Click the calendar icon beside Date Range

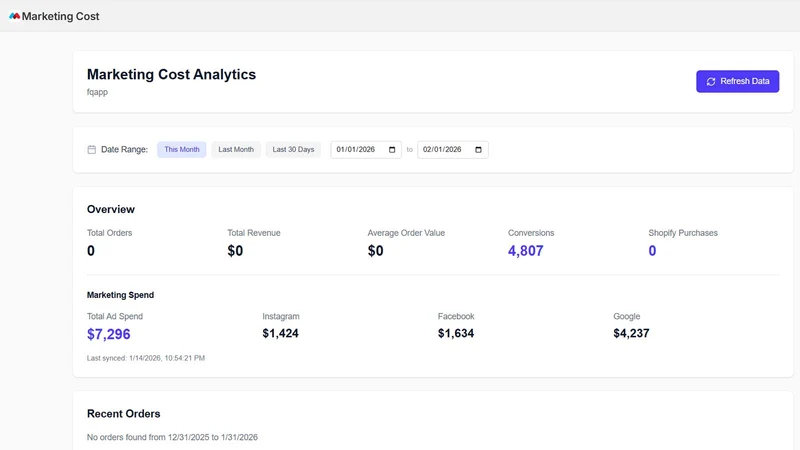[x=91, y=149]
